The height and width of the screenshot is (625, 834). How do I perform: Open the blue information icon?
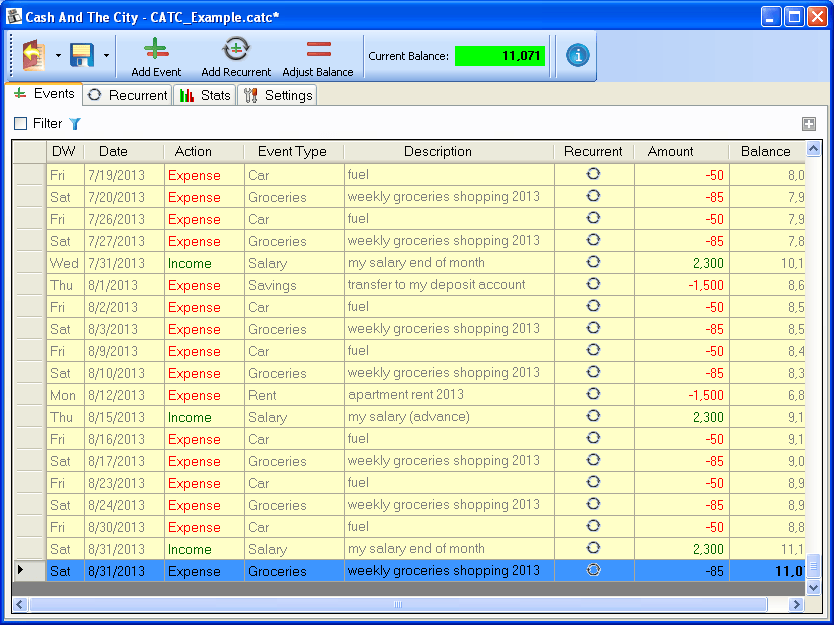578,56
